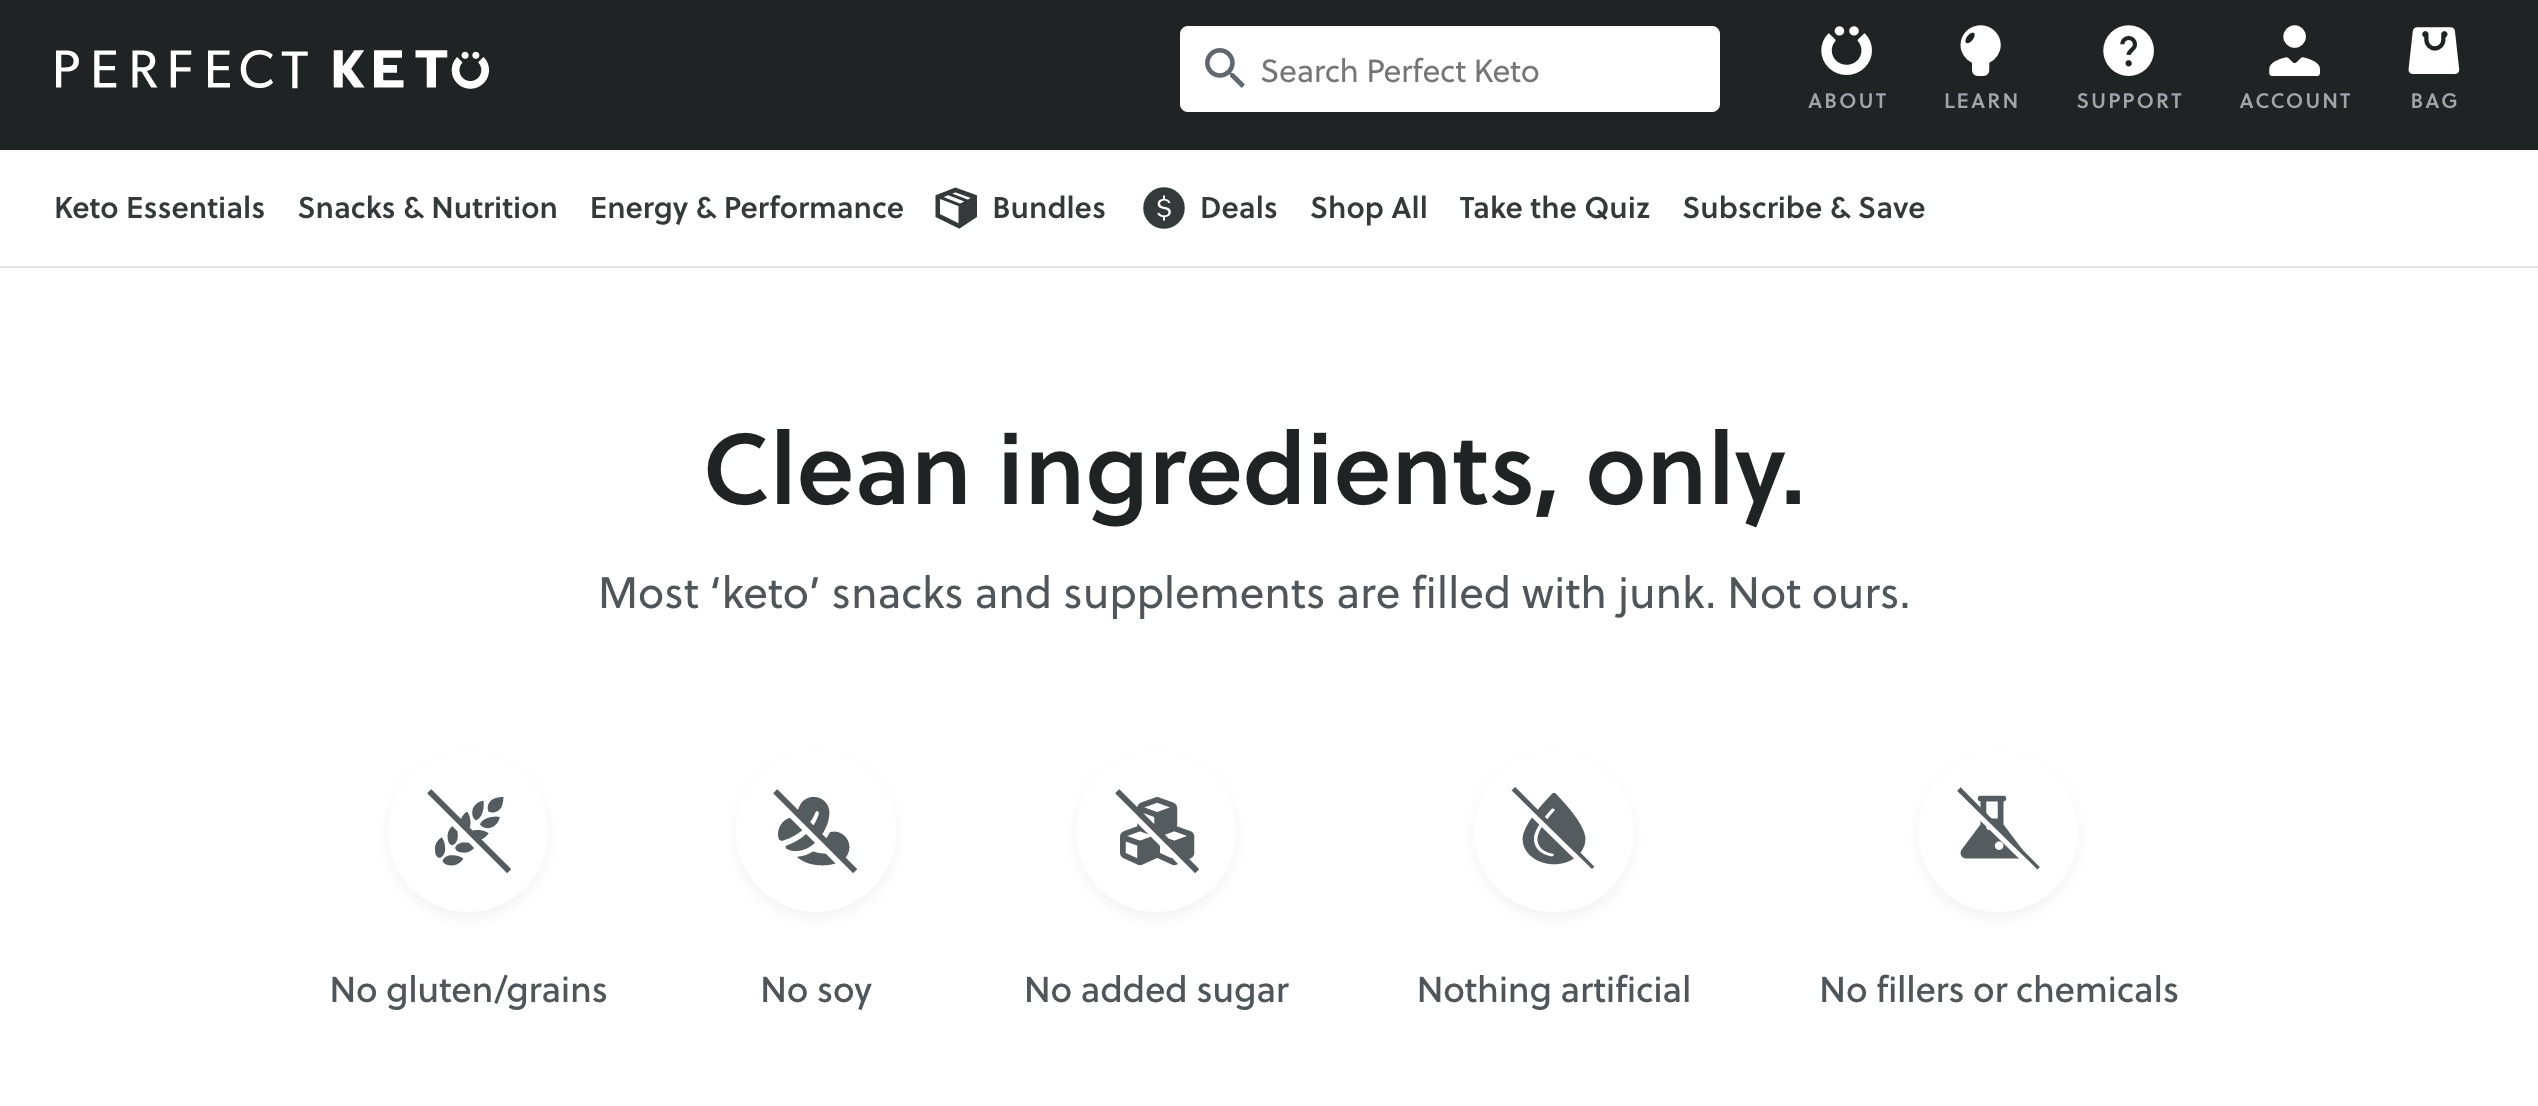Image resolution: width=2538 pixels, height=1106 pixels.
Task: View the shopping Bag icon
Action: [x=2433, y=51]
